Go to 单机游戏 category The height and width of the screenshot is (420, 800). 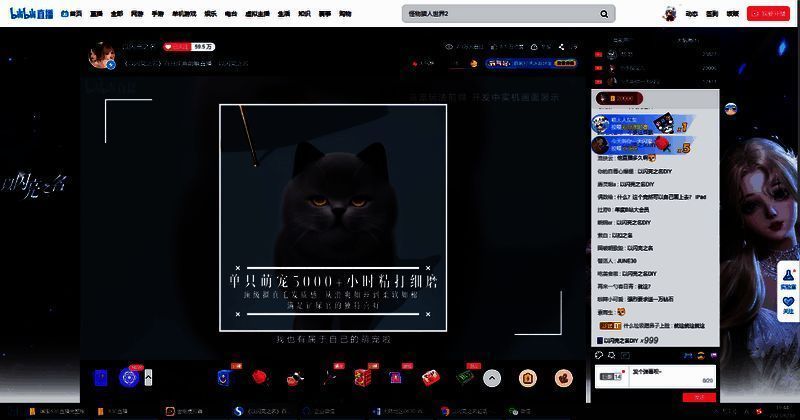pos(184,14)
